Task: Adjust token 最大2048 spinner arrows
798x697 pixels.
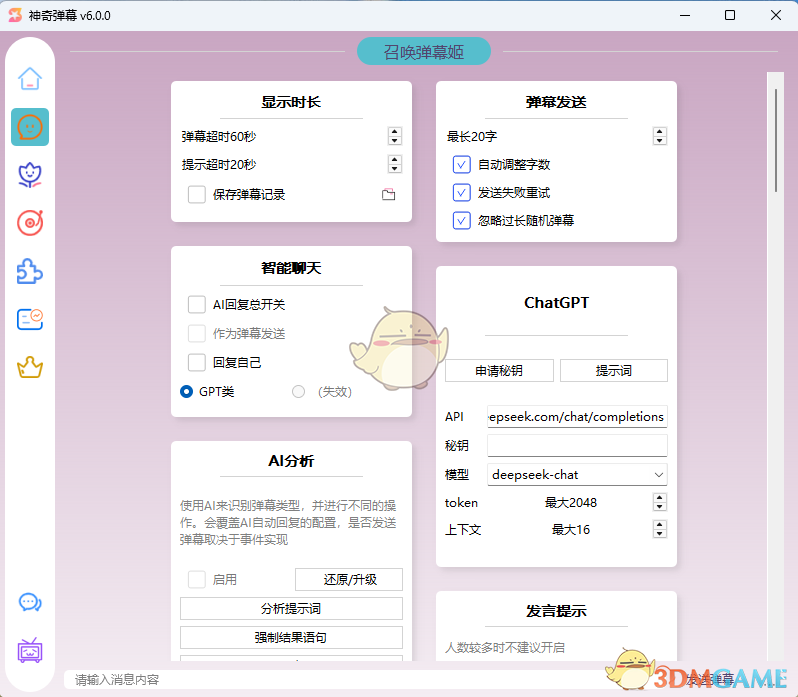Action: click(x=660, y=502)
